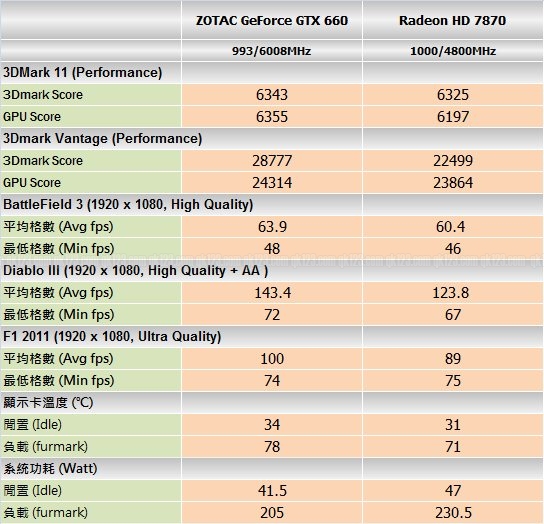Select the 143.4 fps cell

[x=273, y=293]
